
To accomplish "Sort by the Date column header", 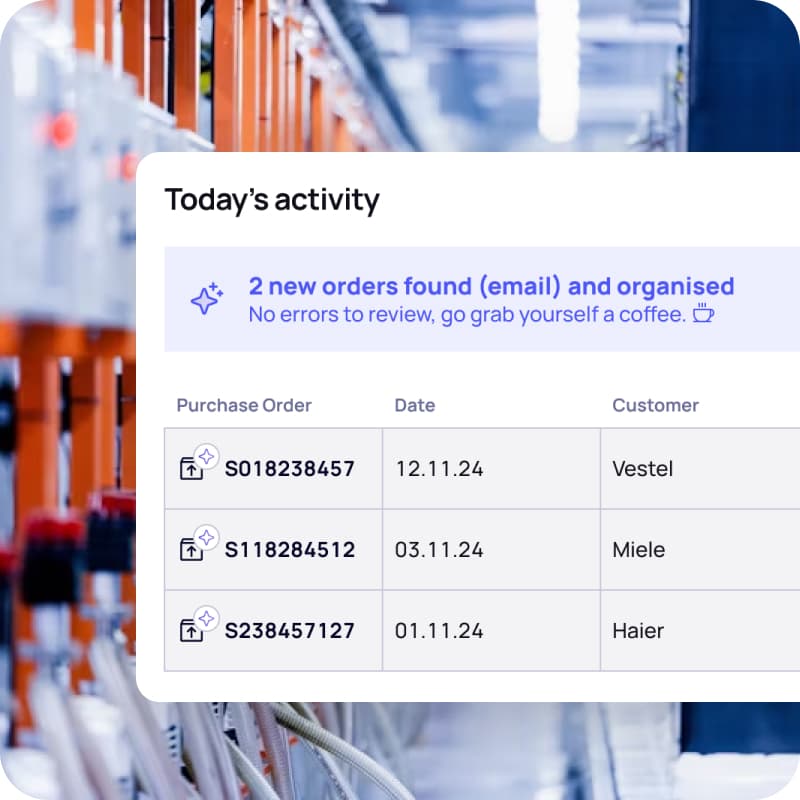I will point(415,405).
